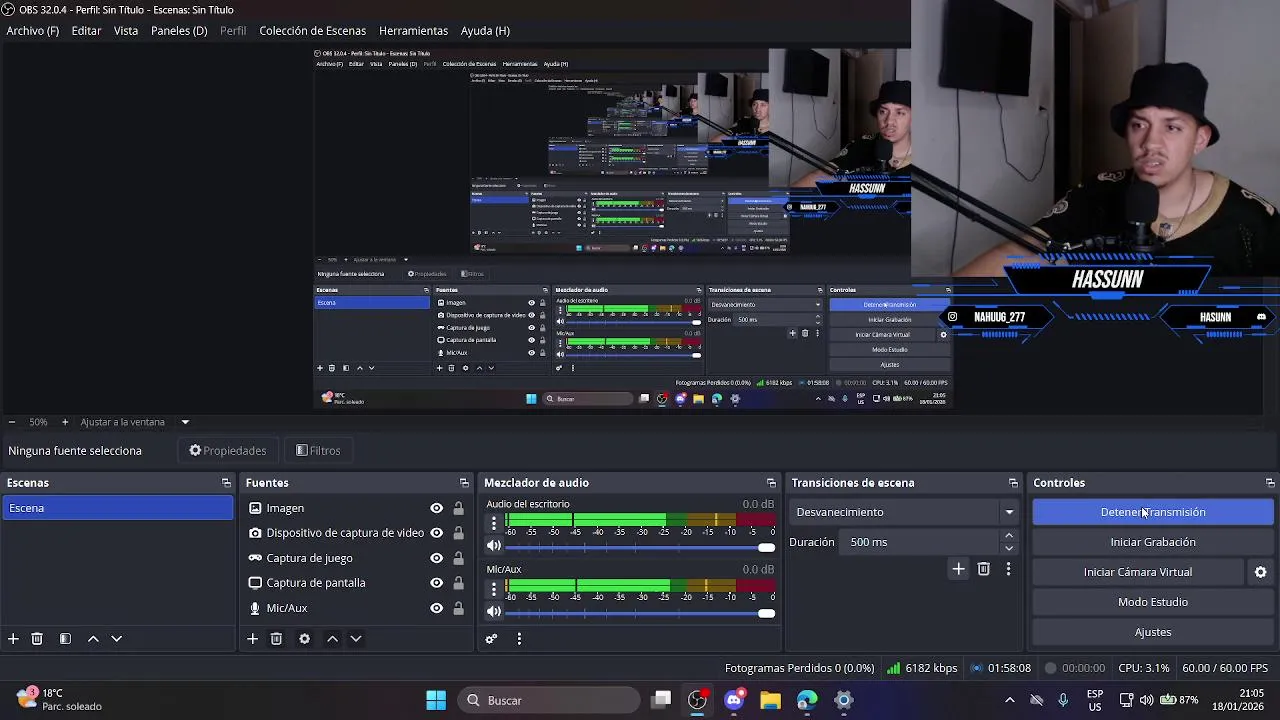
Task: Lock the Captura de juego source
Action: 458,558
